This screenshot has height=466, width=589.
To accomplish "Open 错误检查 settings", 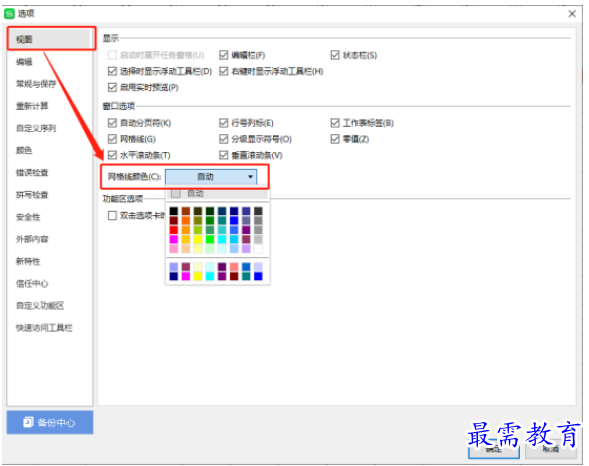I will pyautogui.click(x=50, y=172).
